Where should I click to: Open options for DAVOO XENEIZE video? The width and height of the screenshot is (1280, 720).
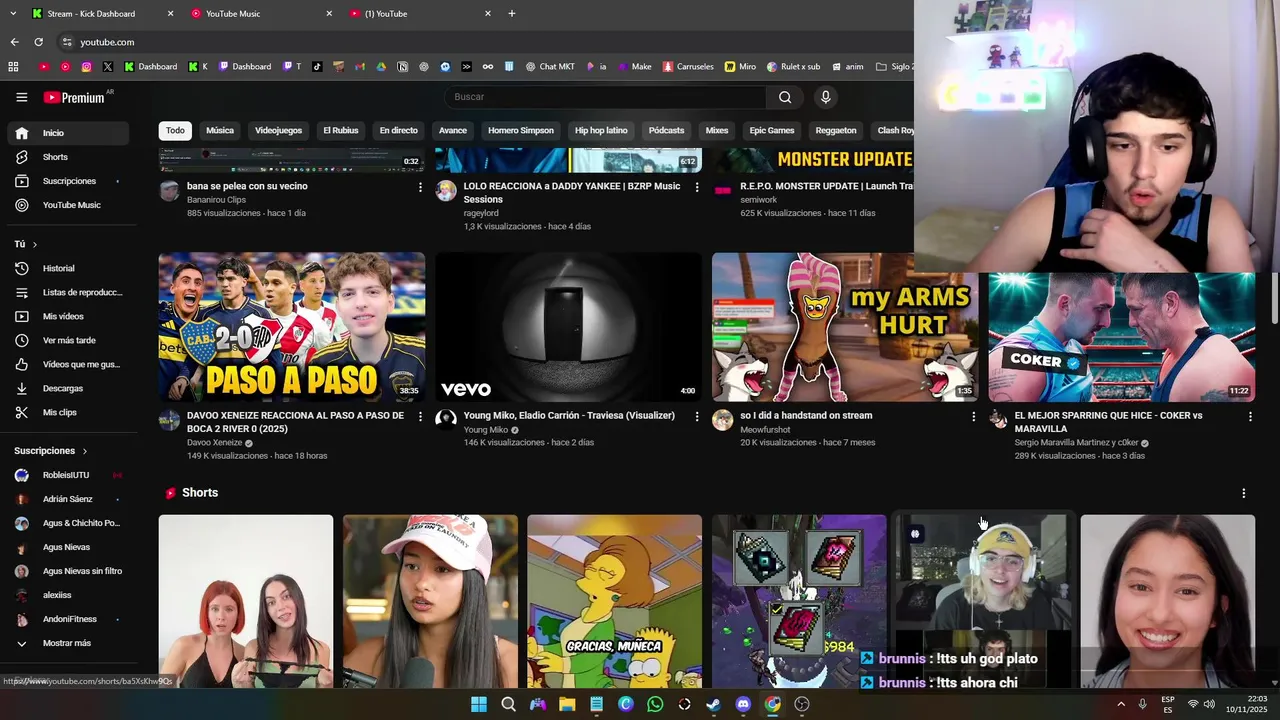(420, 416)
